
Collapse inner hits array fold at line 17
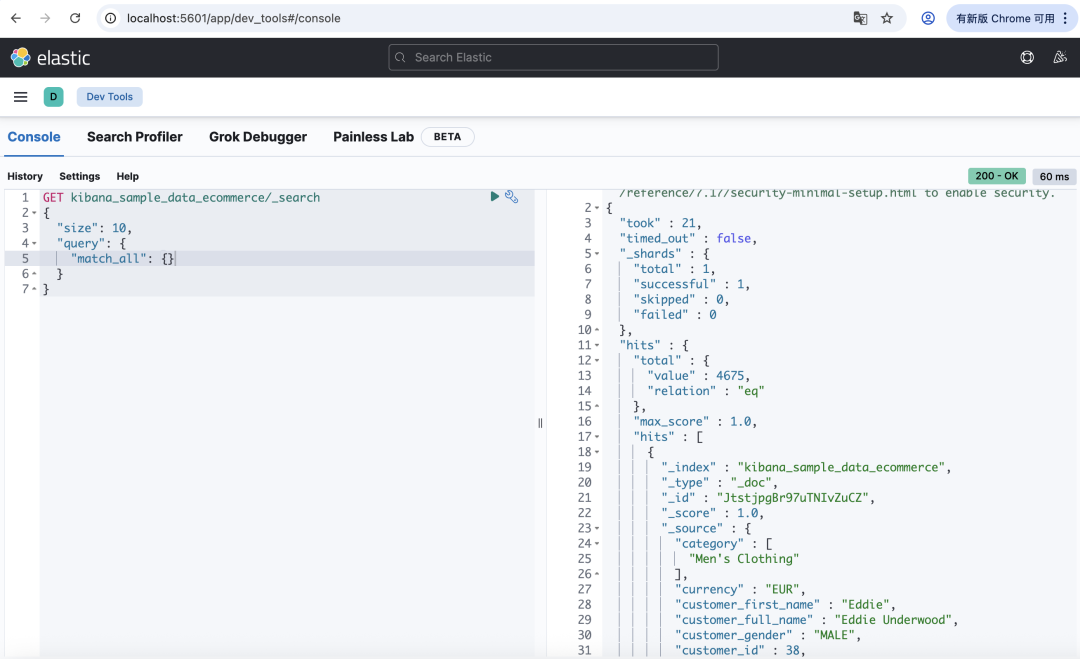click(x=597, y=437)
